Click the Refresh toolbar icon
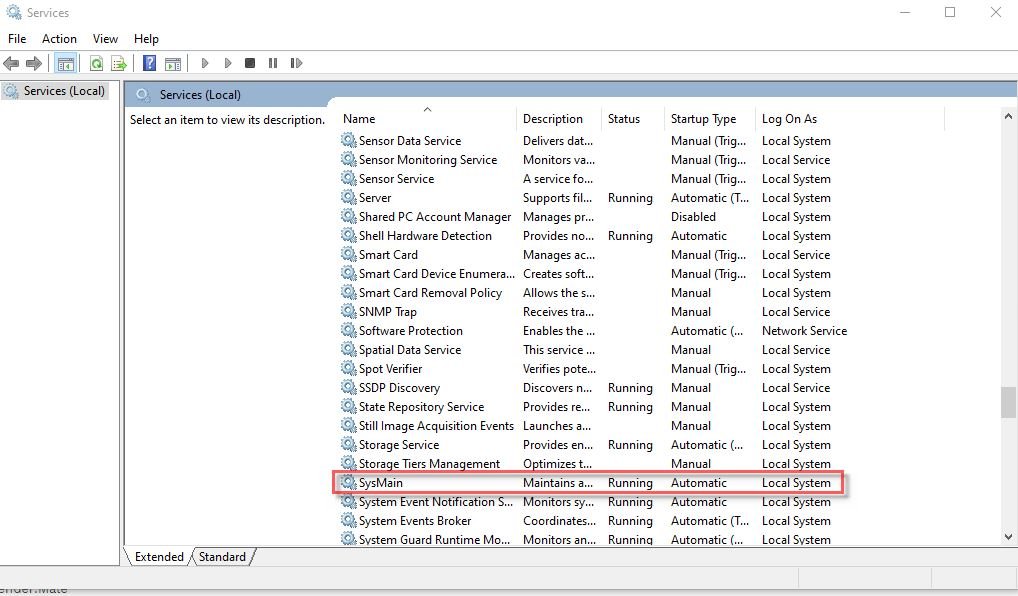 96,63
